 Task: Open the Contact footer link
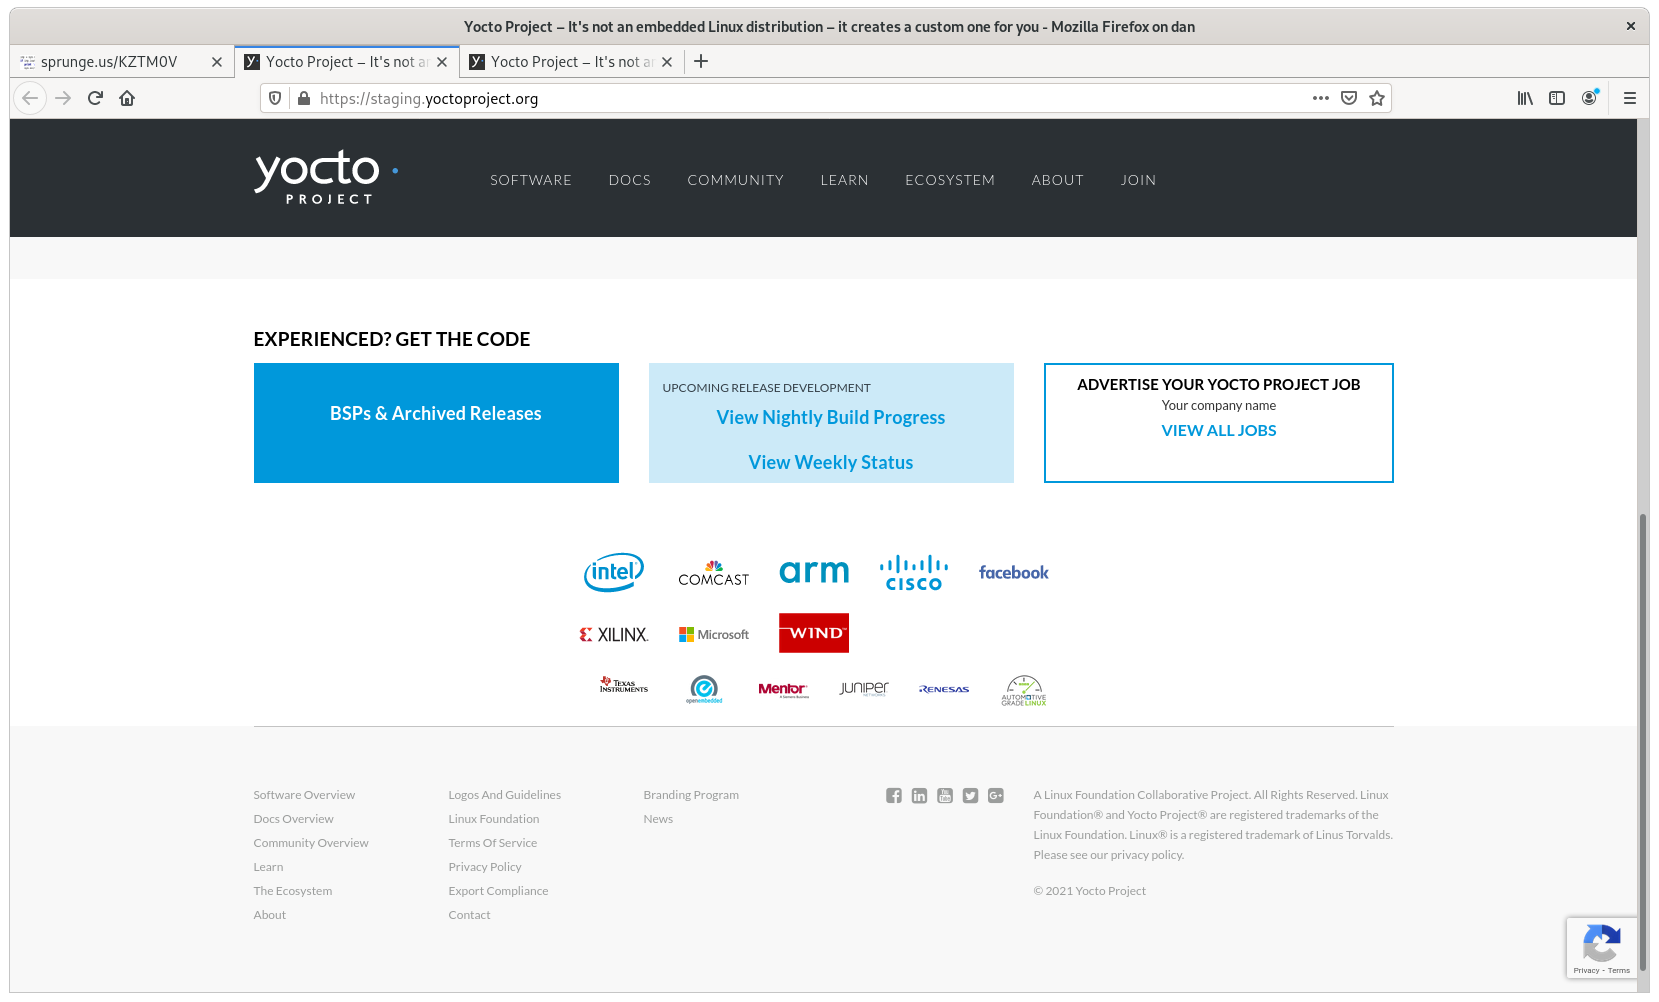[469, 915]
